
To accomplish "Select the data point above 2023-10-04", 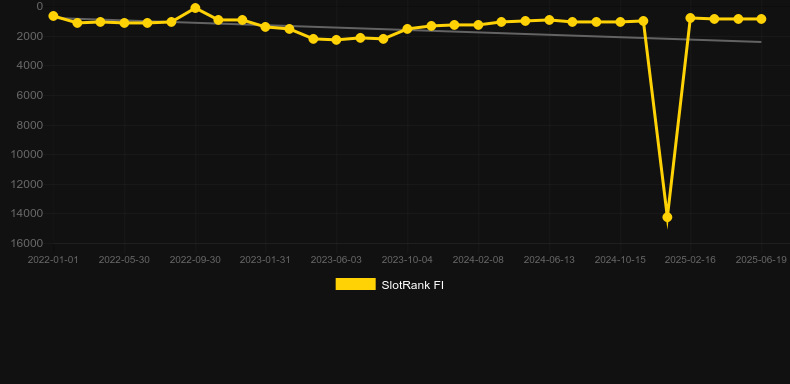I will tap(407, 29).
